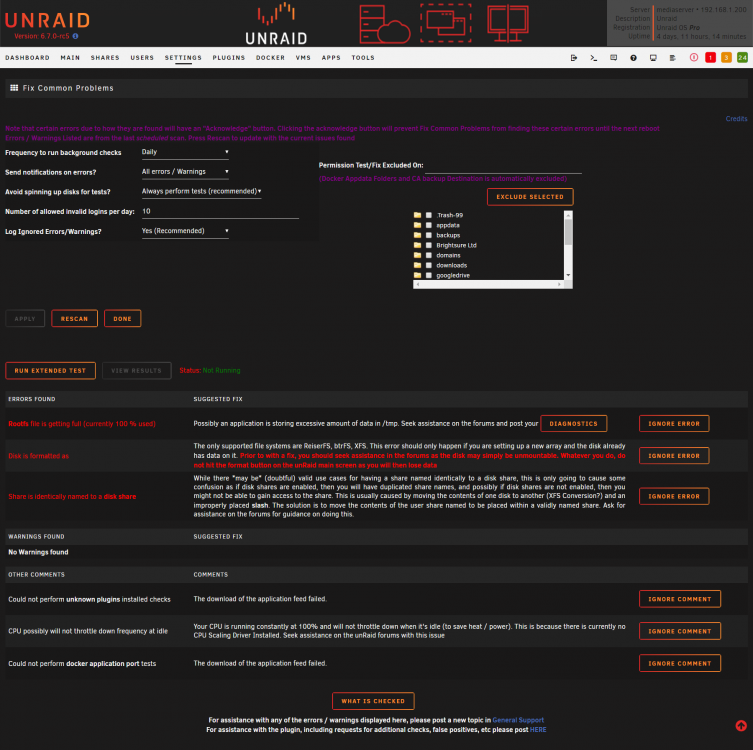Open the VMs page

pyautogui.click(x=303, y=58)
